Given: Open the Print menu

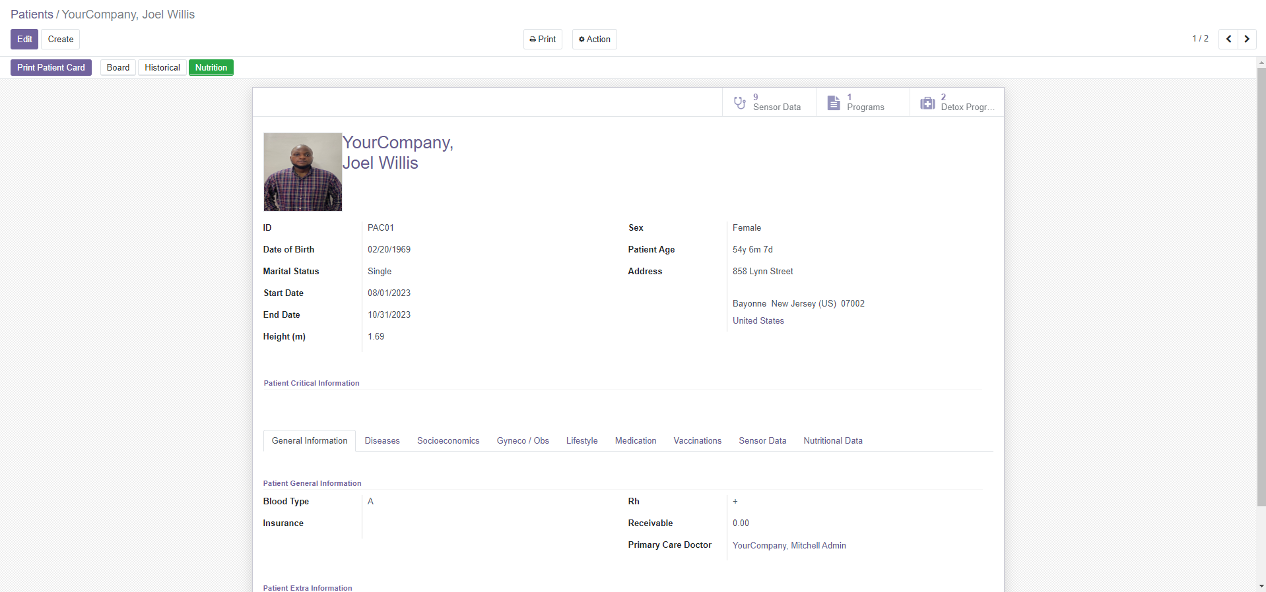Looking at the screenshot, I should click(x=543, y=39).
